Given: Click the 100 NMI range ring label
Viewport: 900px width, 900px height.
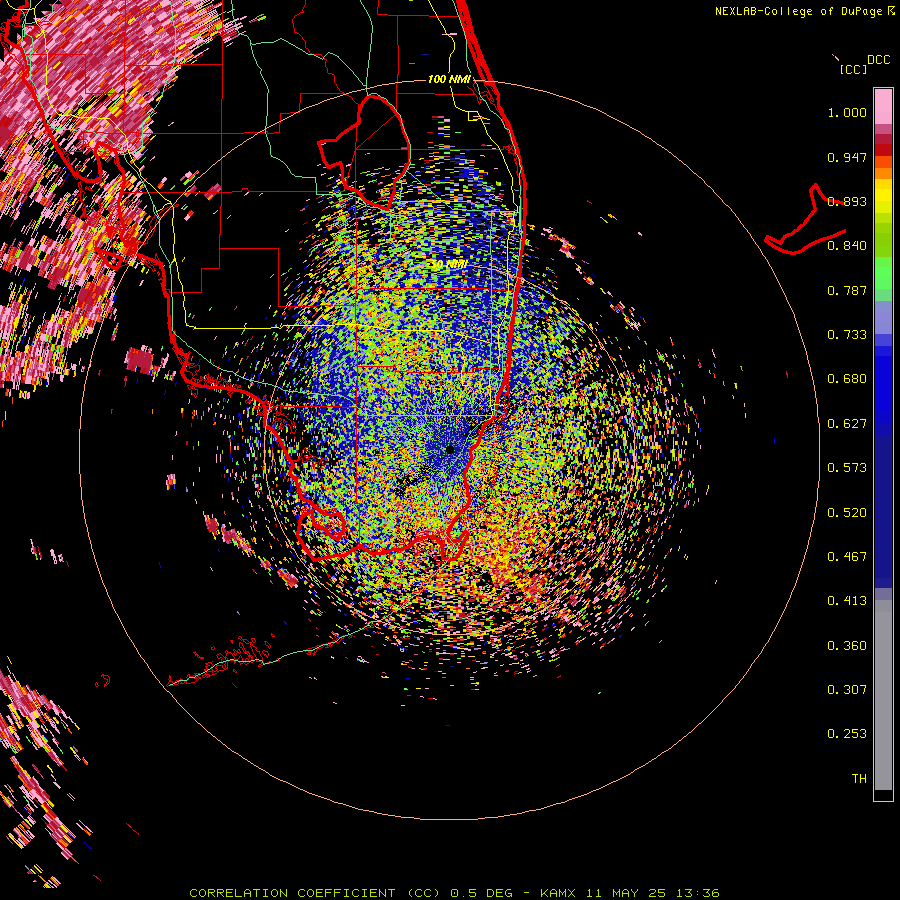Looking at the screenshot, I should [x=449, y=79].
